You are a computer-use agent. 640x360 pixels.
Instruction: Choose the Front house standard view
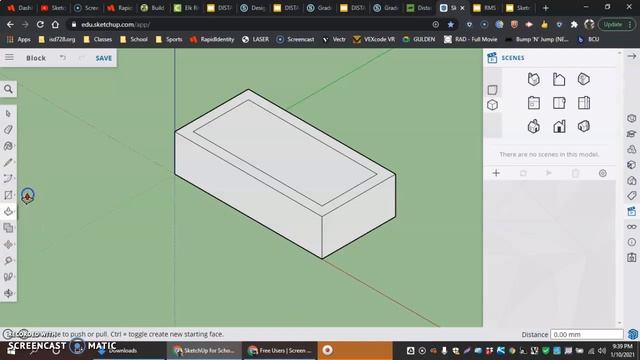coord(559,127)
